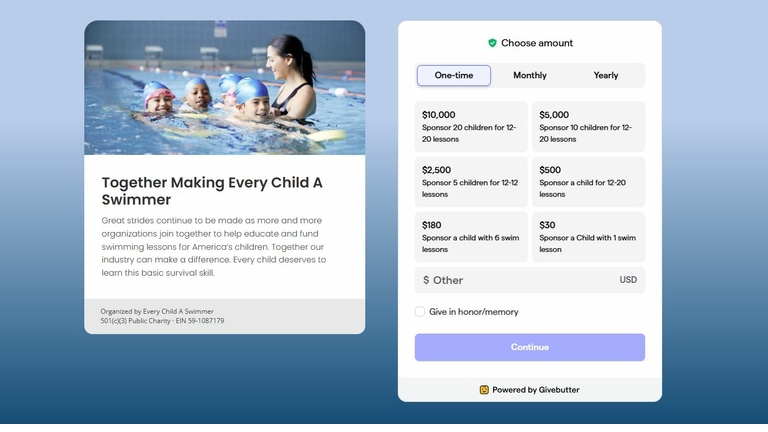This screenshot has width=768, height=432.
Task: Select the One-time donation tab
Action: 454,75
